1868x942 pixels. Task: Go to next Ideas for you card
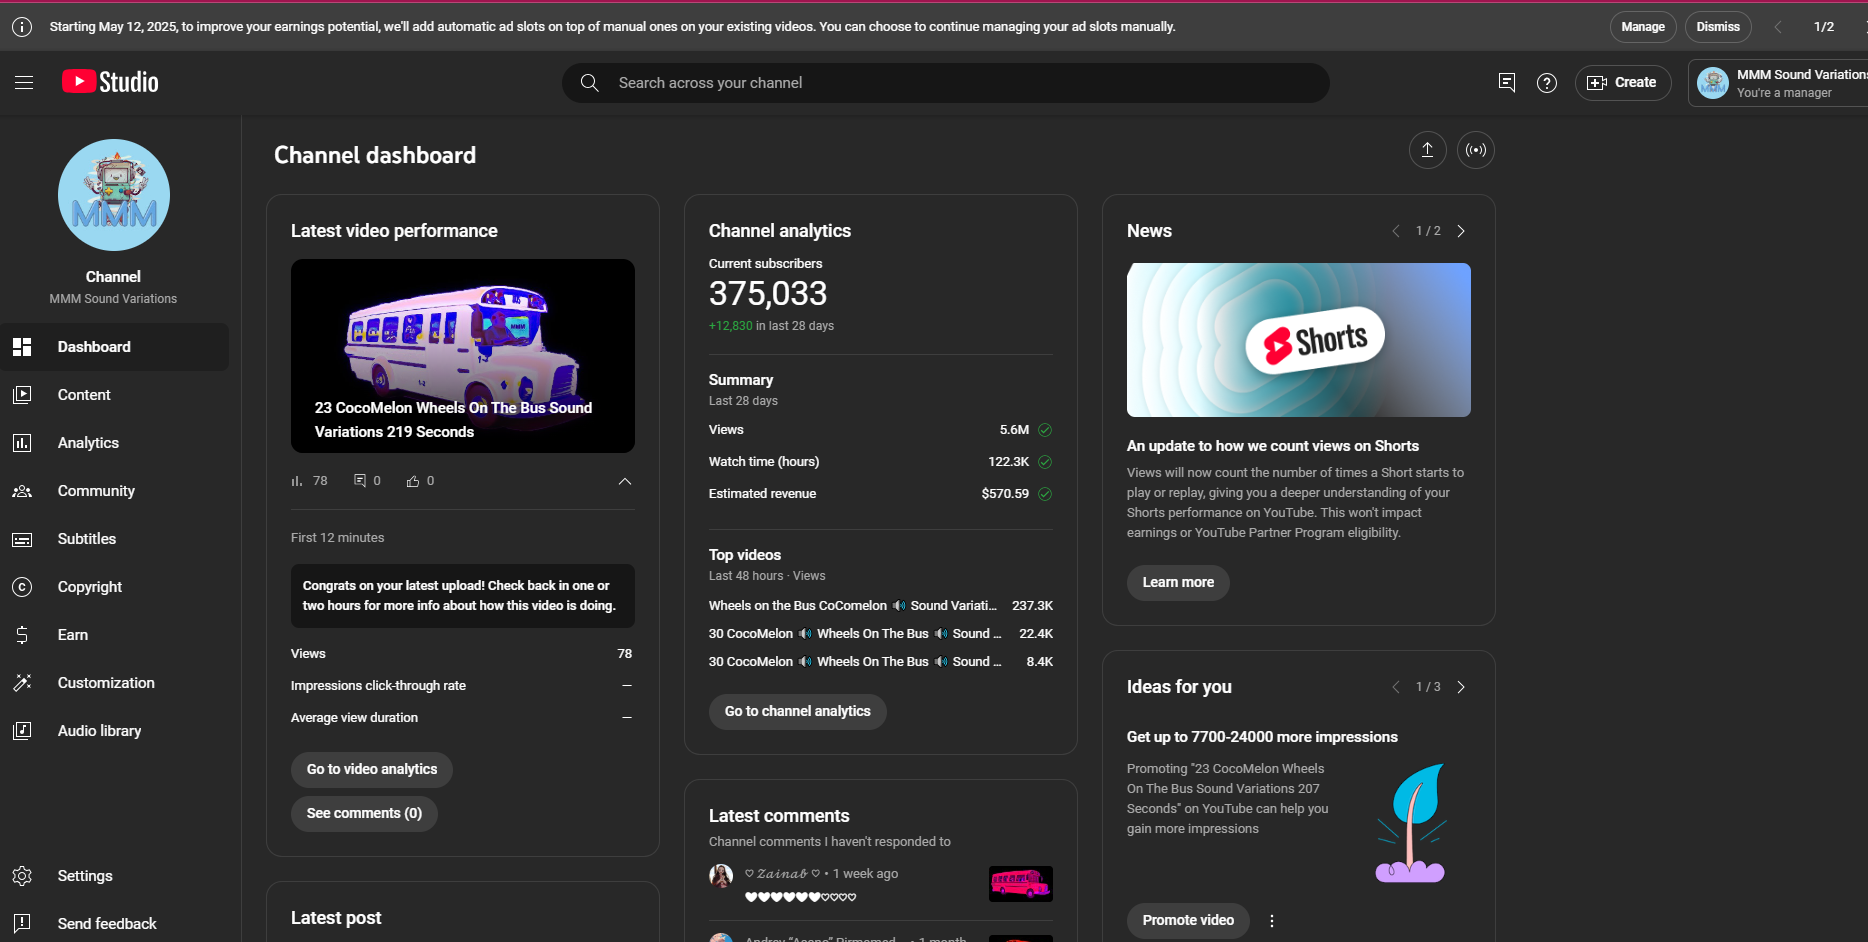pos(1461,687)
